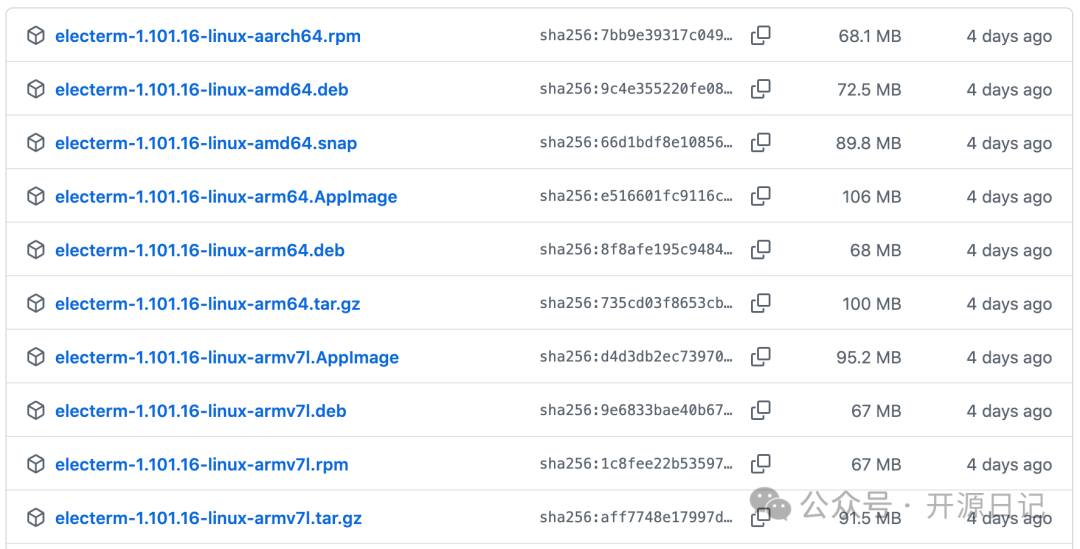Image resolution: width=1080 pixels, height=549 pixels.
Task: Click electerm-1.101.16-linux-arm64.deb link
Action: pyautogui.click(x=199, y=250)
